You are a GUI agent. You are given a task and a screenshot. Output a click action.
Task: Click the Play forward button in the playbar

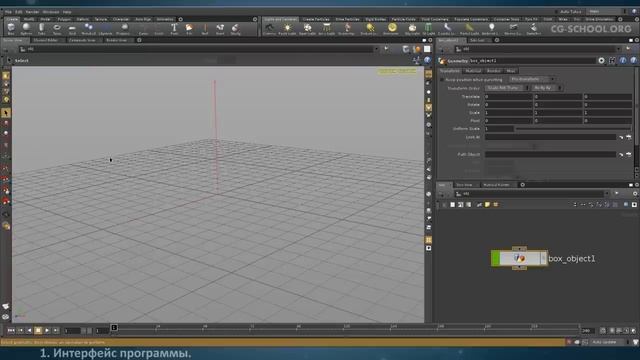(47, 330)
